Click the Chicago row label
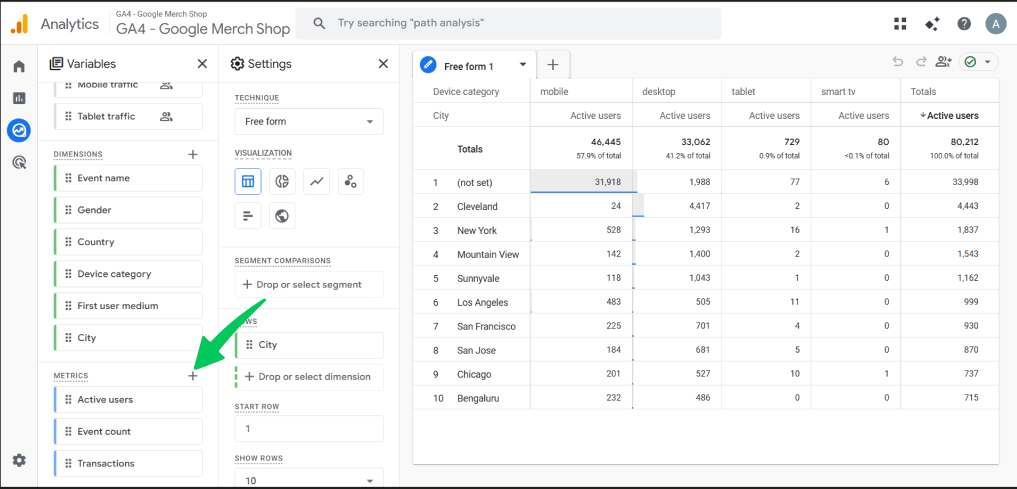1017x489 pixels. (x=474, y=374)
